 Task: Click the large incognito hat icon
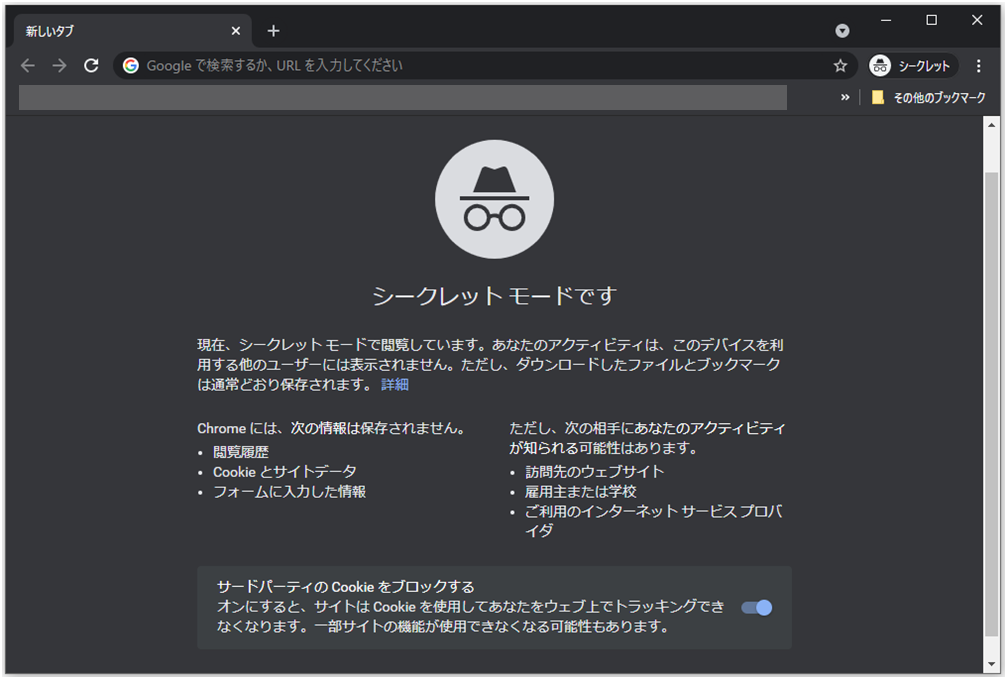494,199
